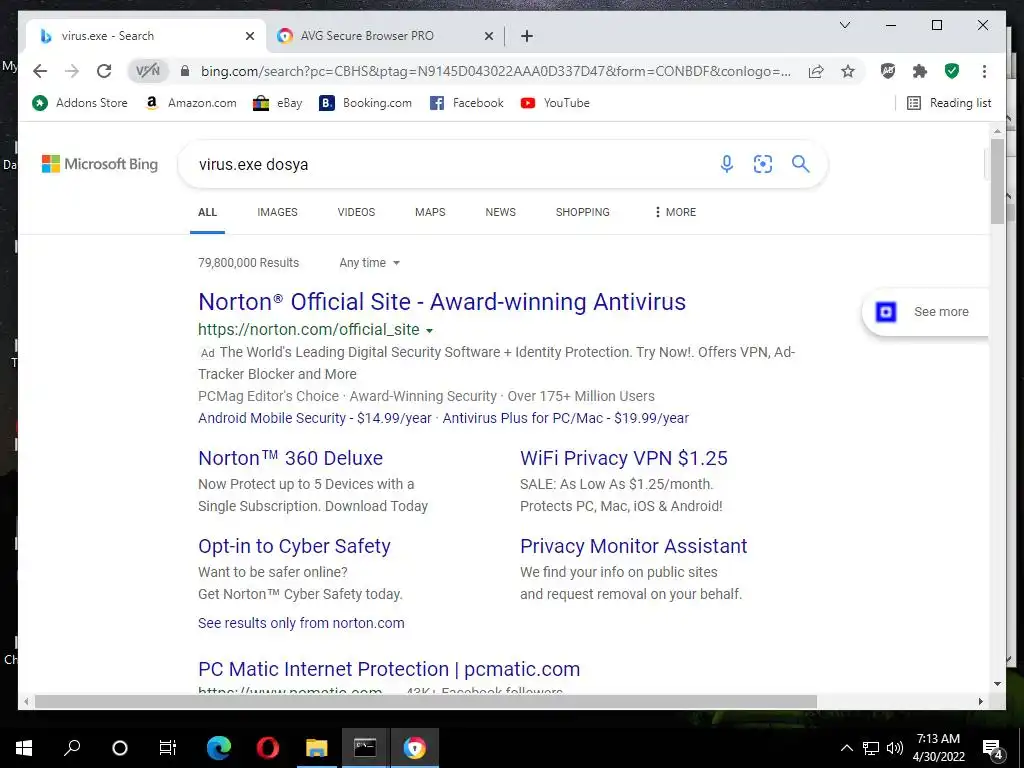1024x768 pixels.
Task: Click the See more side button
Action: 926,312
